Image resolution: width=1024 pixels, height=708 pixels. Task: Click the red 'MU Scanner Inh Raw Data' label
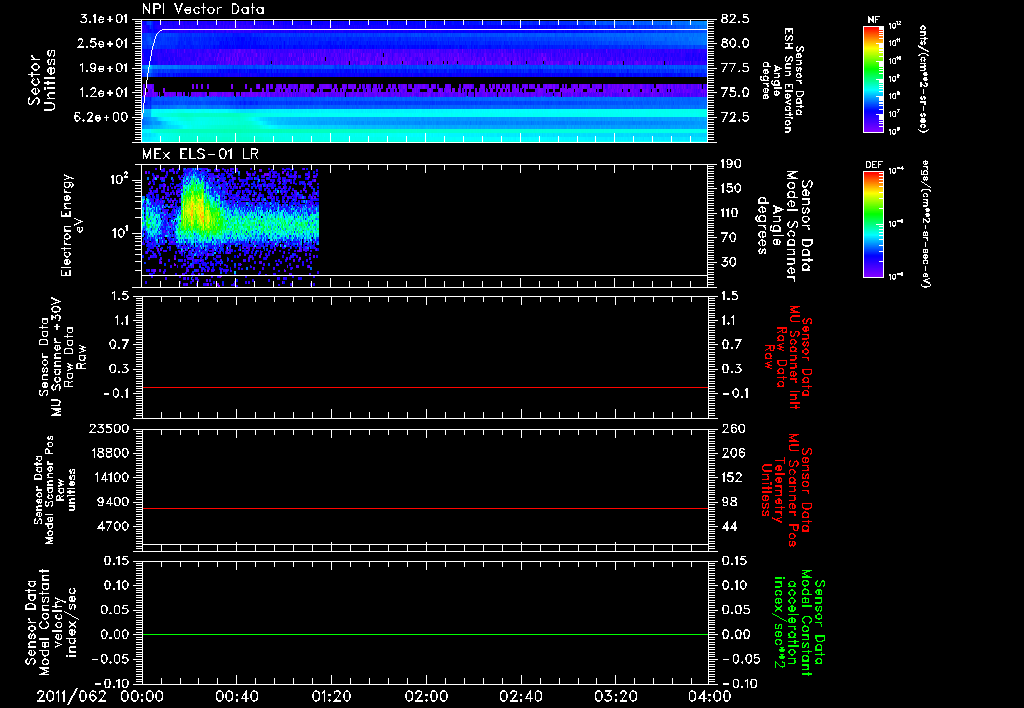(787, 357)
